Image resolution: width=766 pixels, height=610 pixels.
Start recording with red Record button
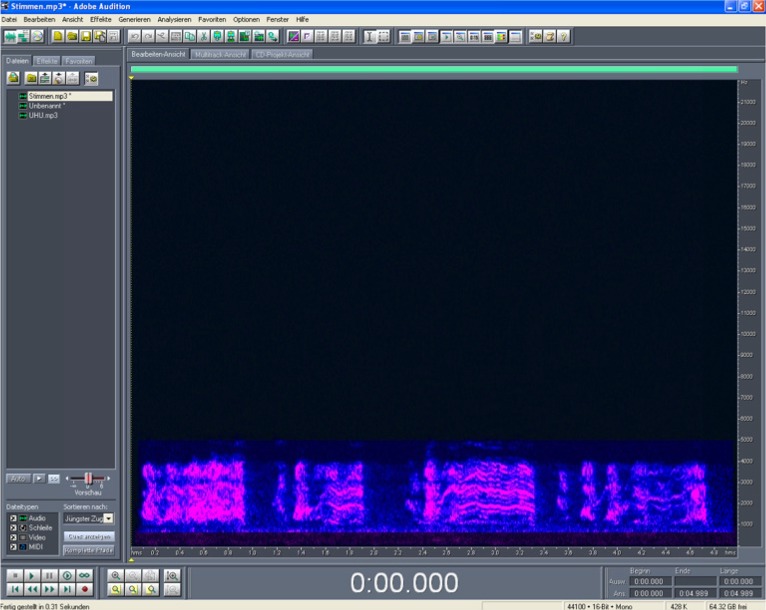coord(85,589)
